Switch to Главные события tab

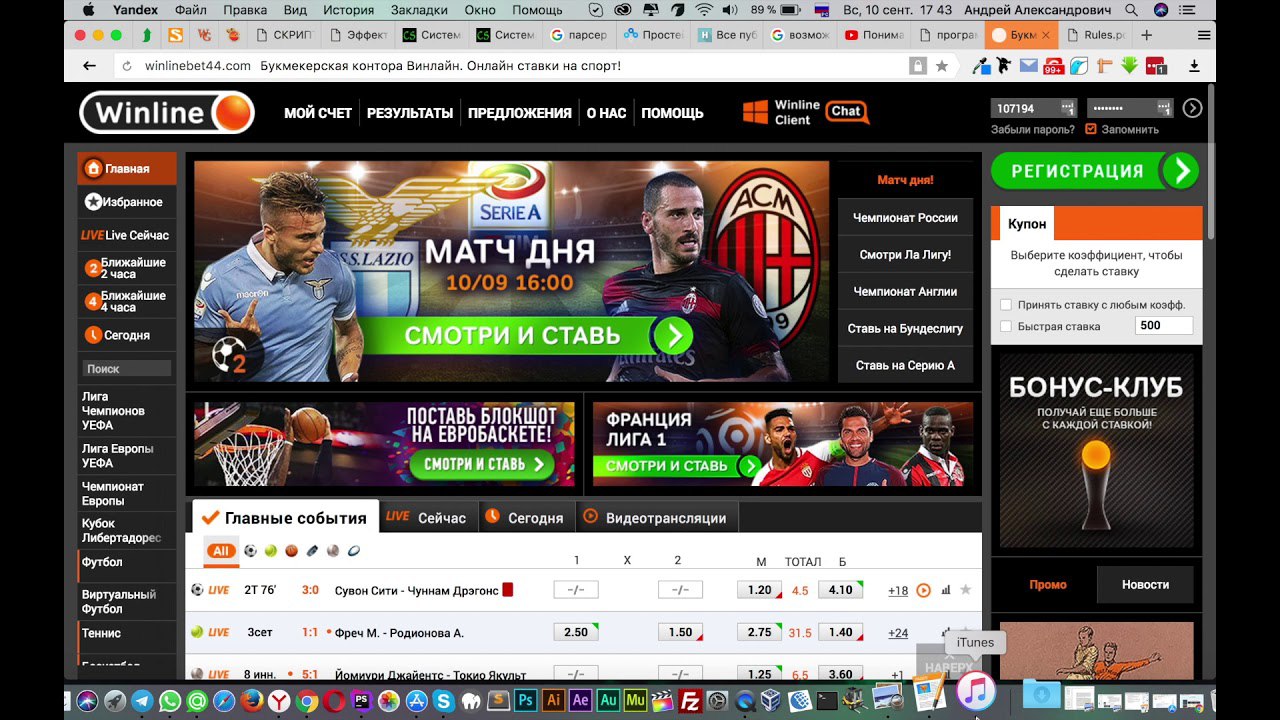point(285,518)
